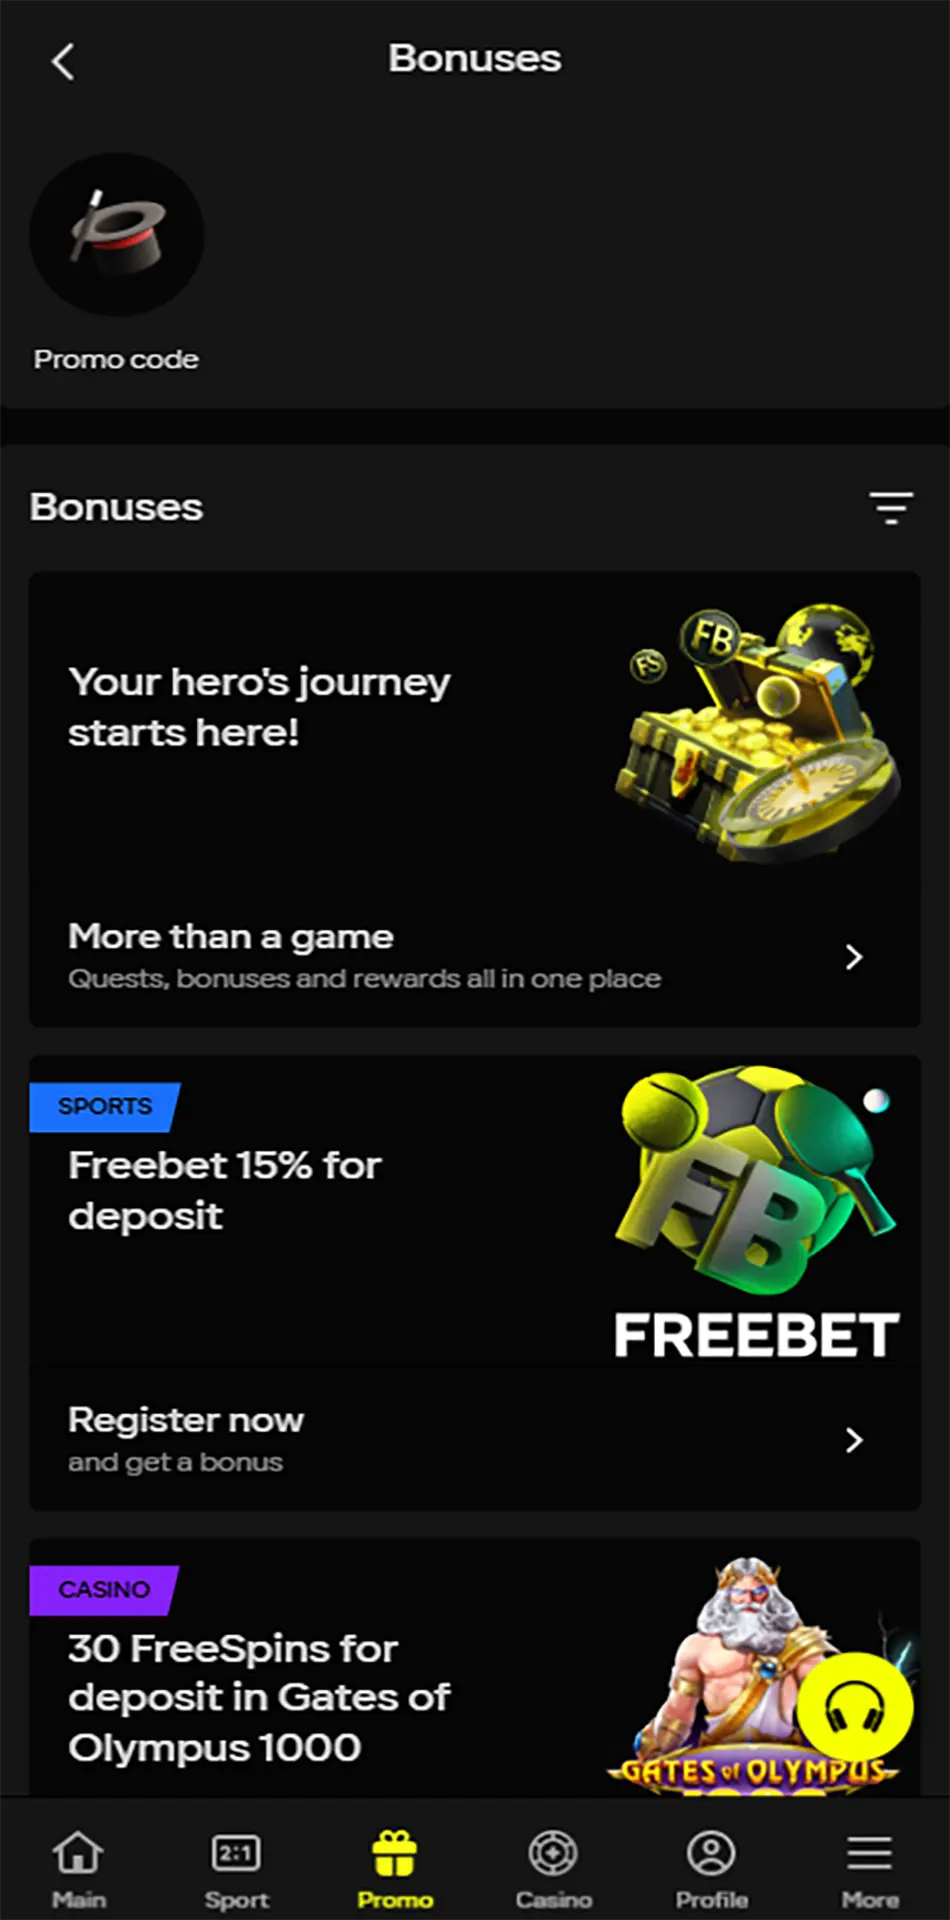Open Freebet 15% for deposit bonus
Image resolution: width=950 pixels, height=1920 pixels.
pyautogui.click(x=225, y=1190)
